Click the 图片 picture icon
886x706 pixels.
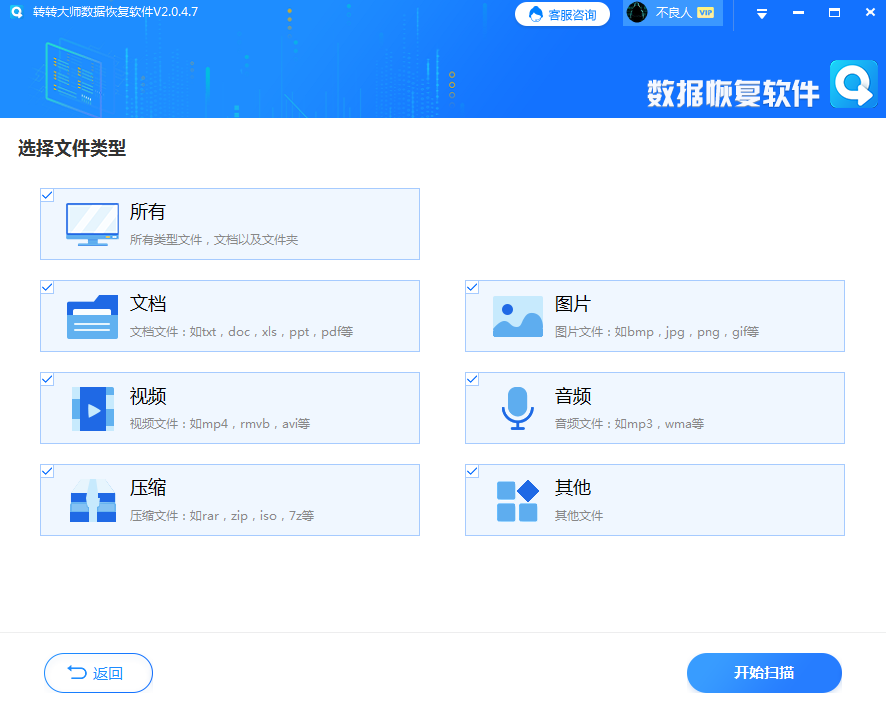tap(517, 313)
